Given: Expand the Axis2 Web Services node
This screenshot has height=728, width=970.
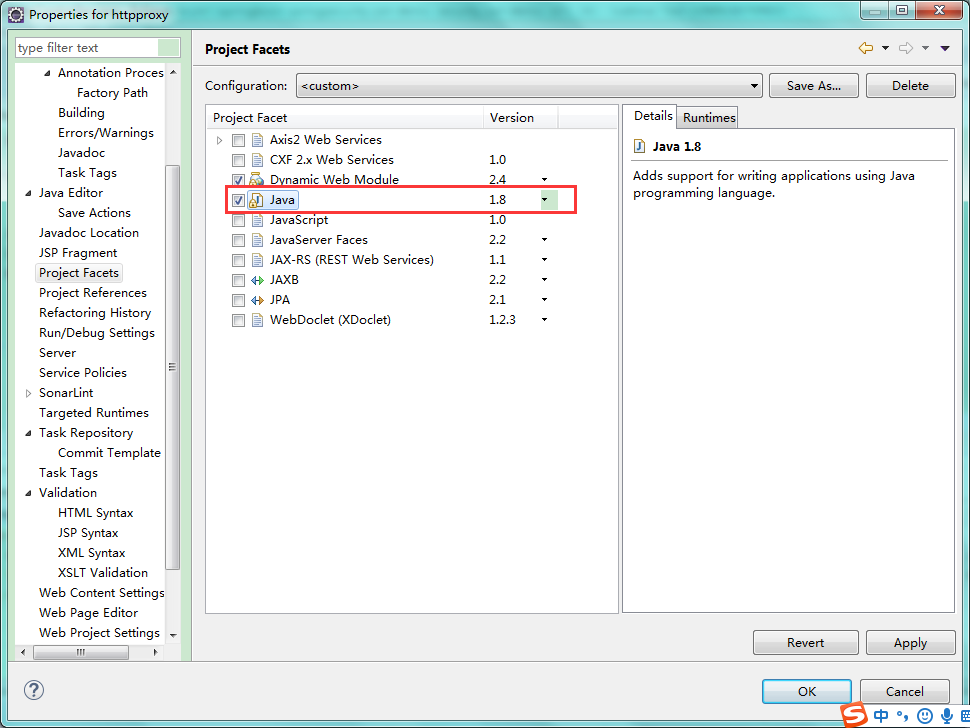Looking at the screenshot, I should [219, 140].
